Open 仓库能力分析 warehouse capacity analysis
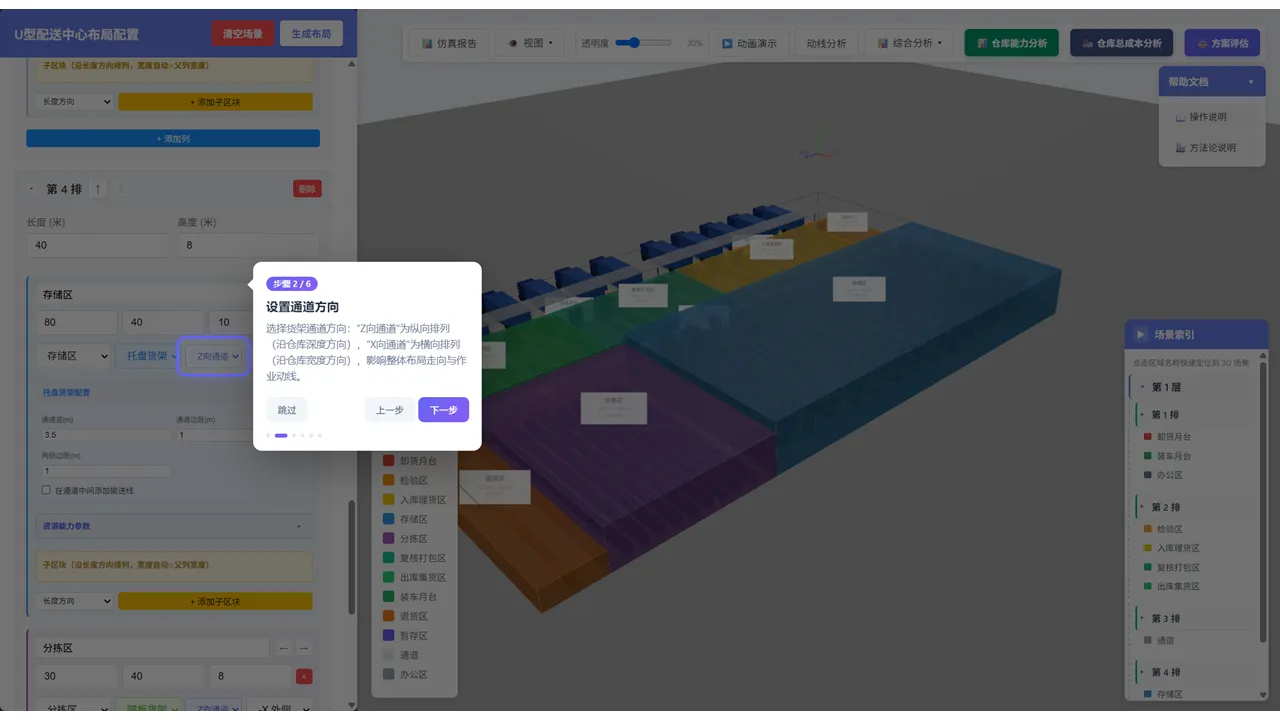Image resolution: width=1280 pixels, height=720 pixels. point(1011,43)
